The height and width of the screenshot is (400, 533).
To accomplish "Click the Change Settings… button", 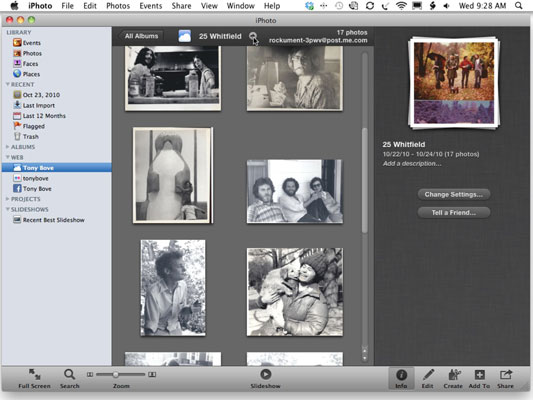I will coord(453,194).
